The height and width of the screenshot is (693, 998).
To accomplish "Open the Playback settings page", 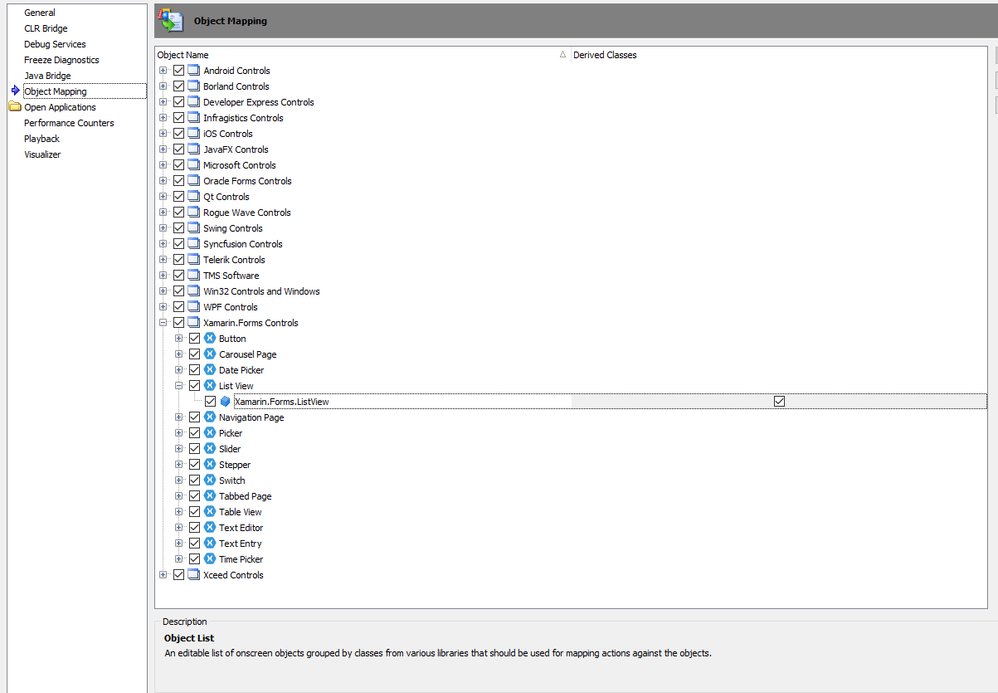I will click(x=42, y=139).
